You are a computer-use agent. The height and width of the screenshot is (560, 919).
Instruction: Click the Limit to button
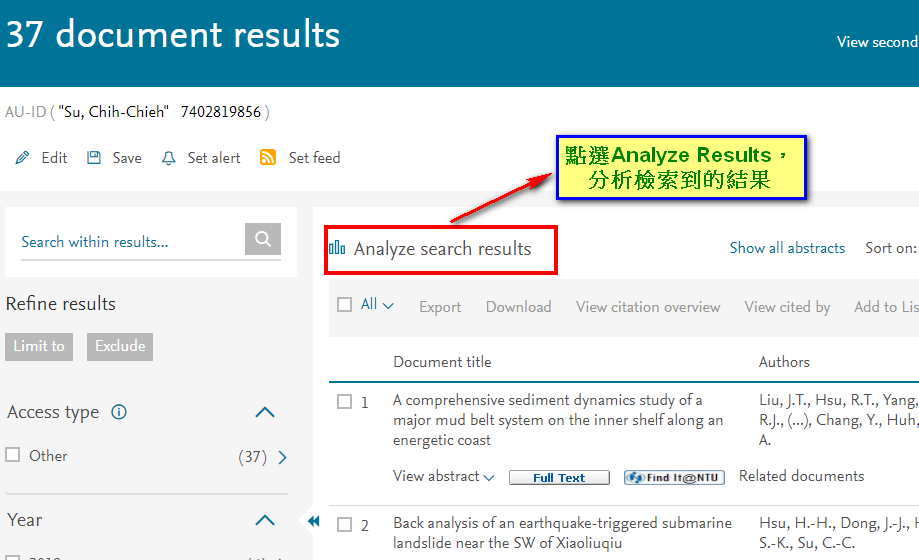click(x=39, y=347)
